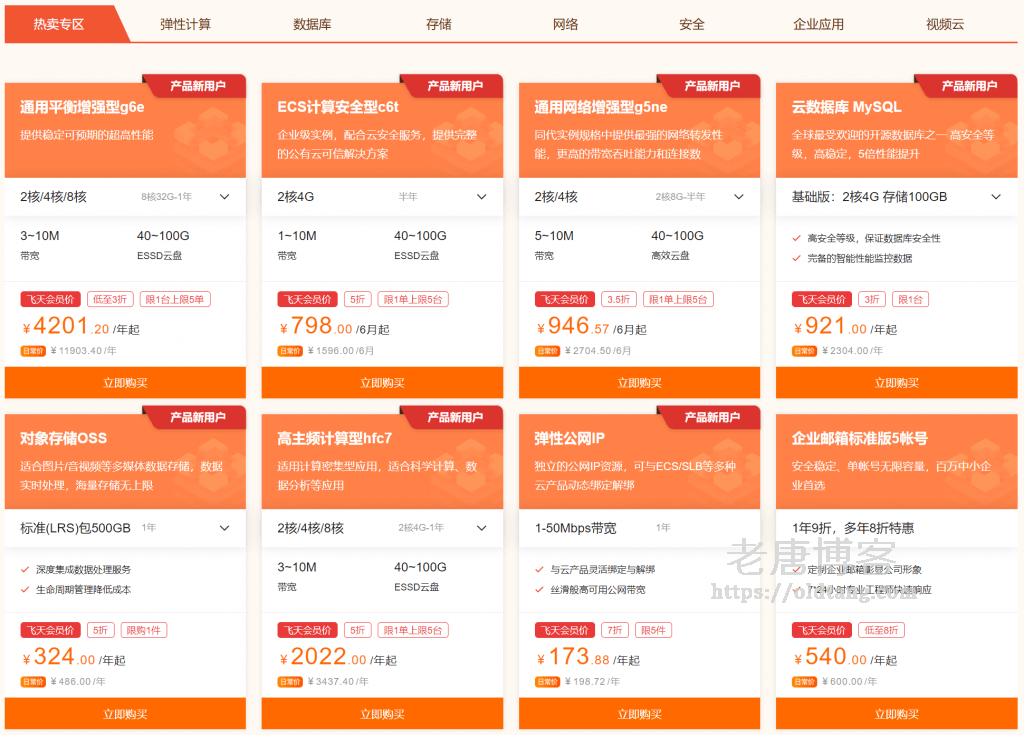The height and width of the screenshot is (735, 1024).
Task: Open the 企业应用 category tab
Action: (818, 24)
